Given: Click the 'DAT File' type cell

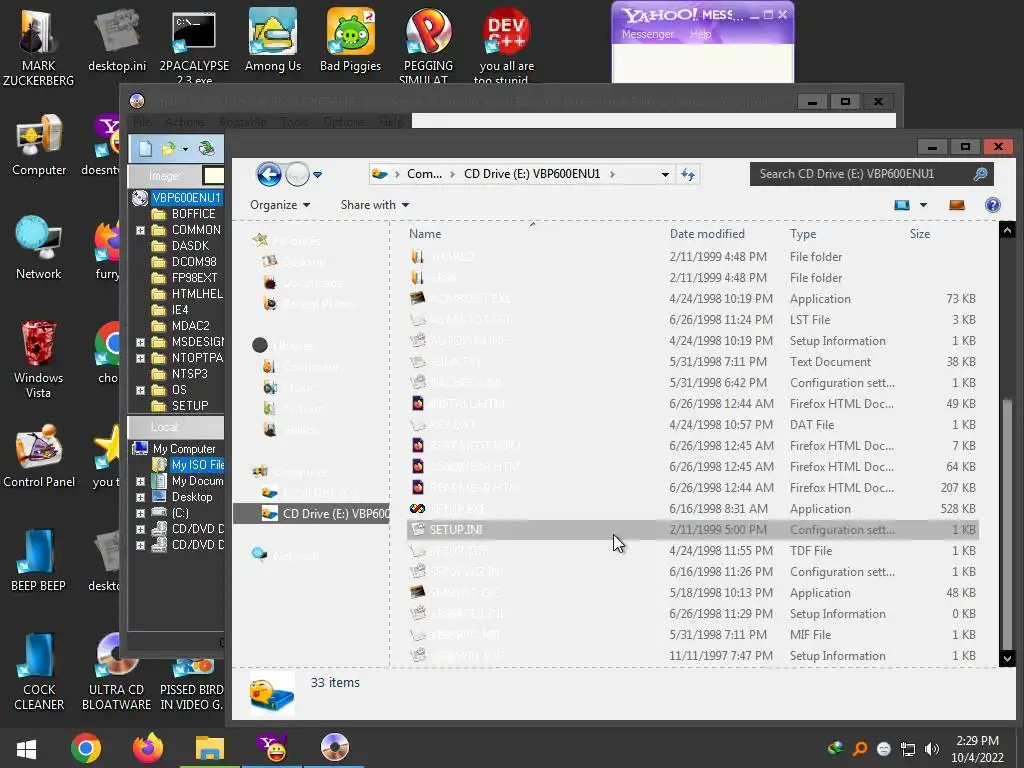Looking at the screenshot, I should (x=812, y=424).
